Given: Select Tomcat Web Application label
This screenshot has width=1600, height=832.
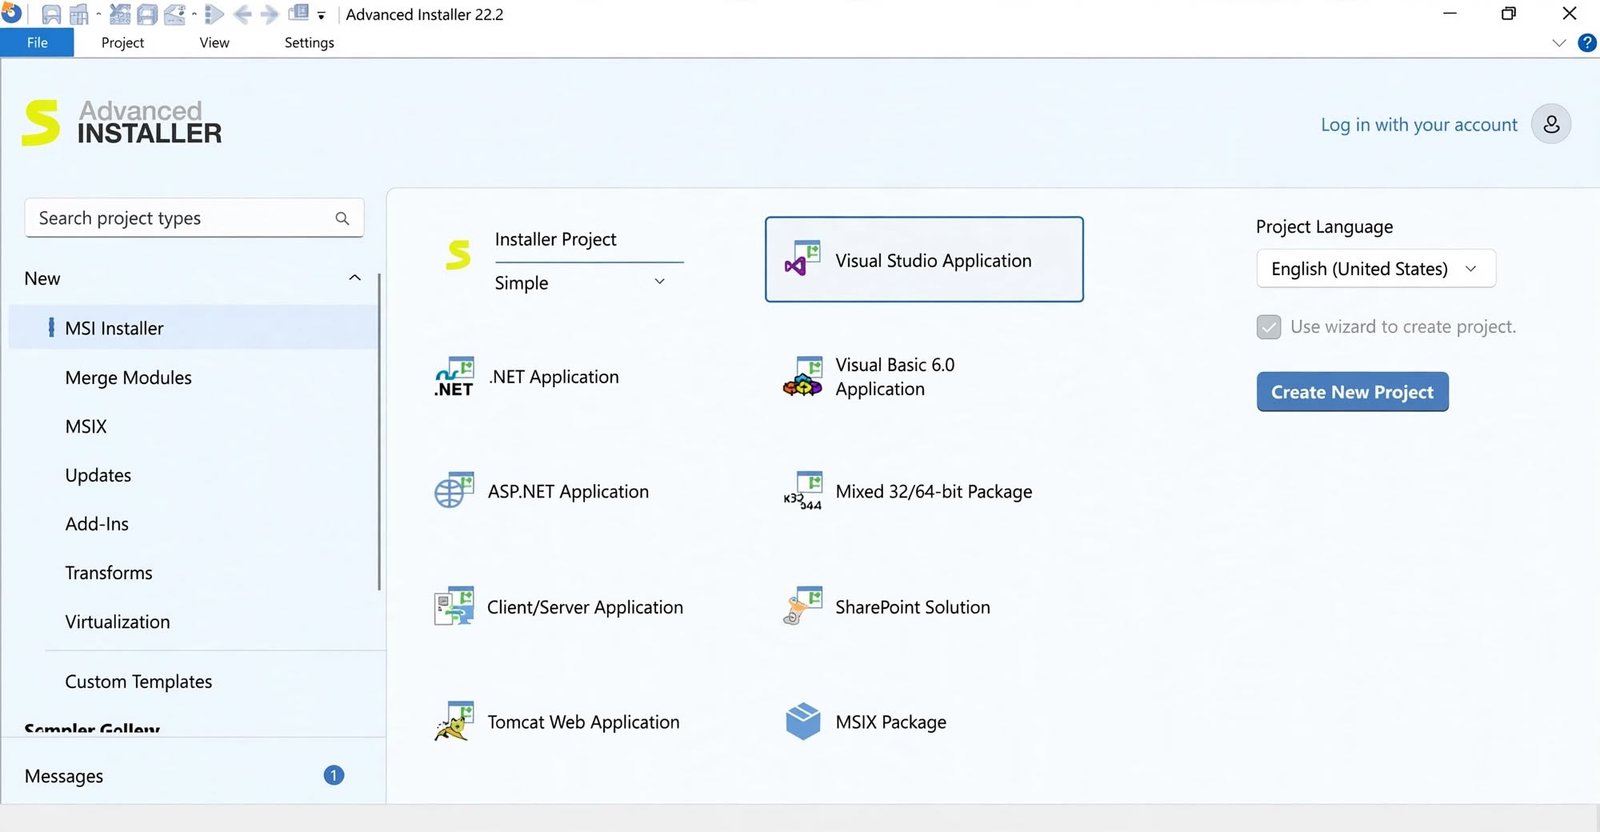Looking at the screenshot, I should point(583,723).
